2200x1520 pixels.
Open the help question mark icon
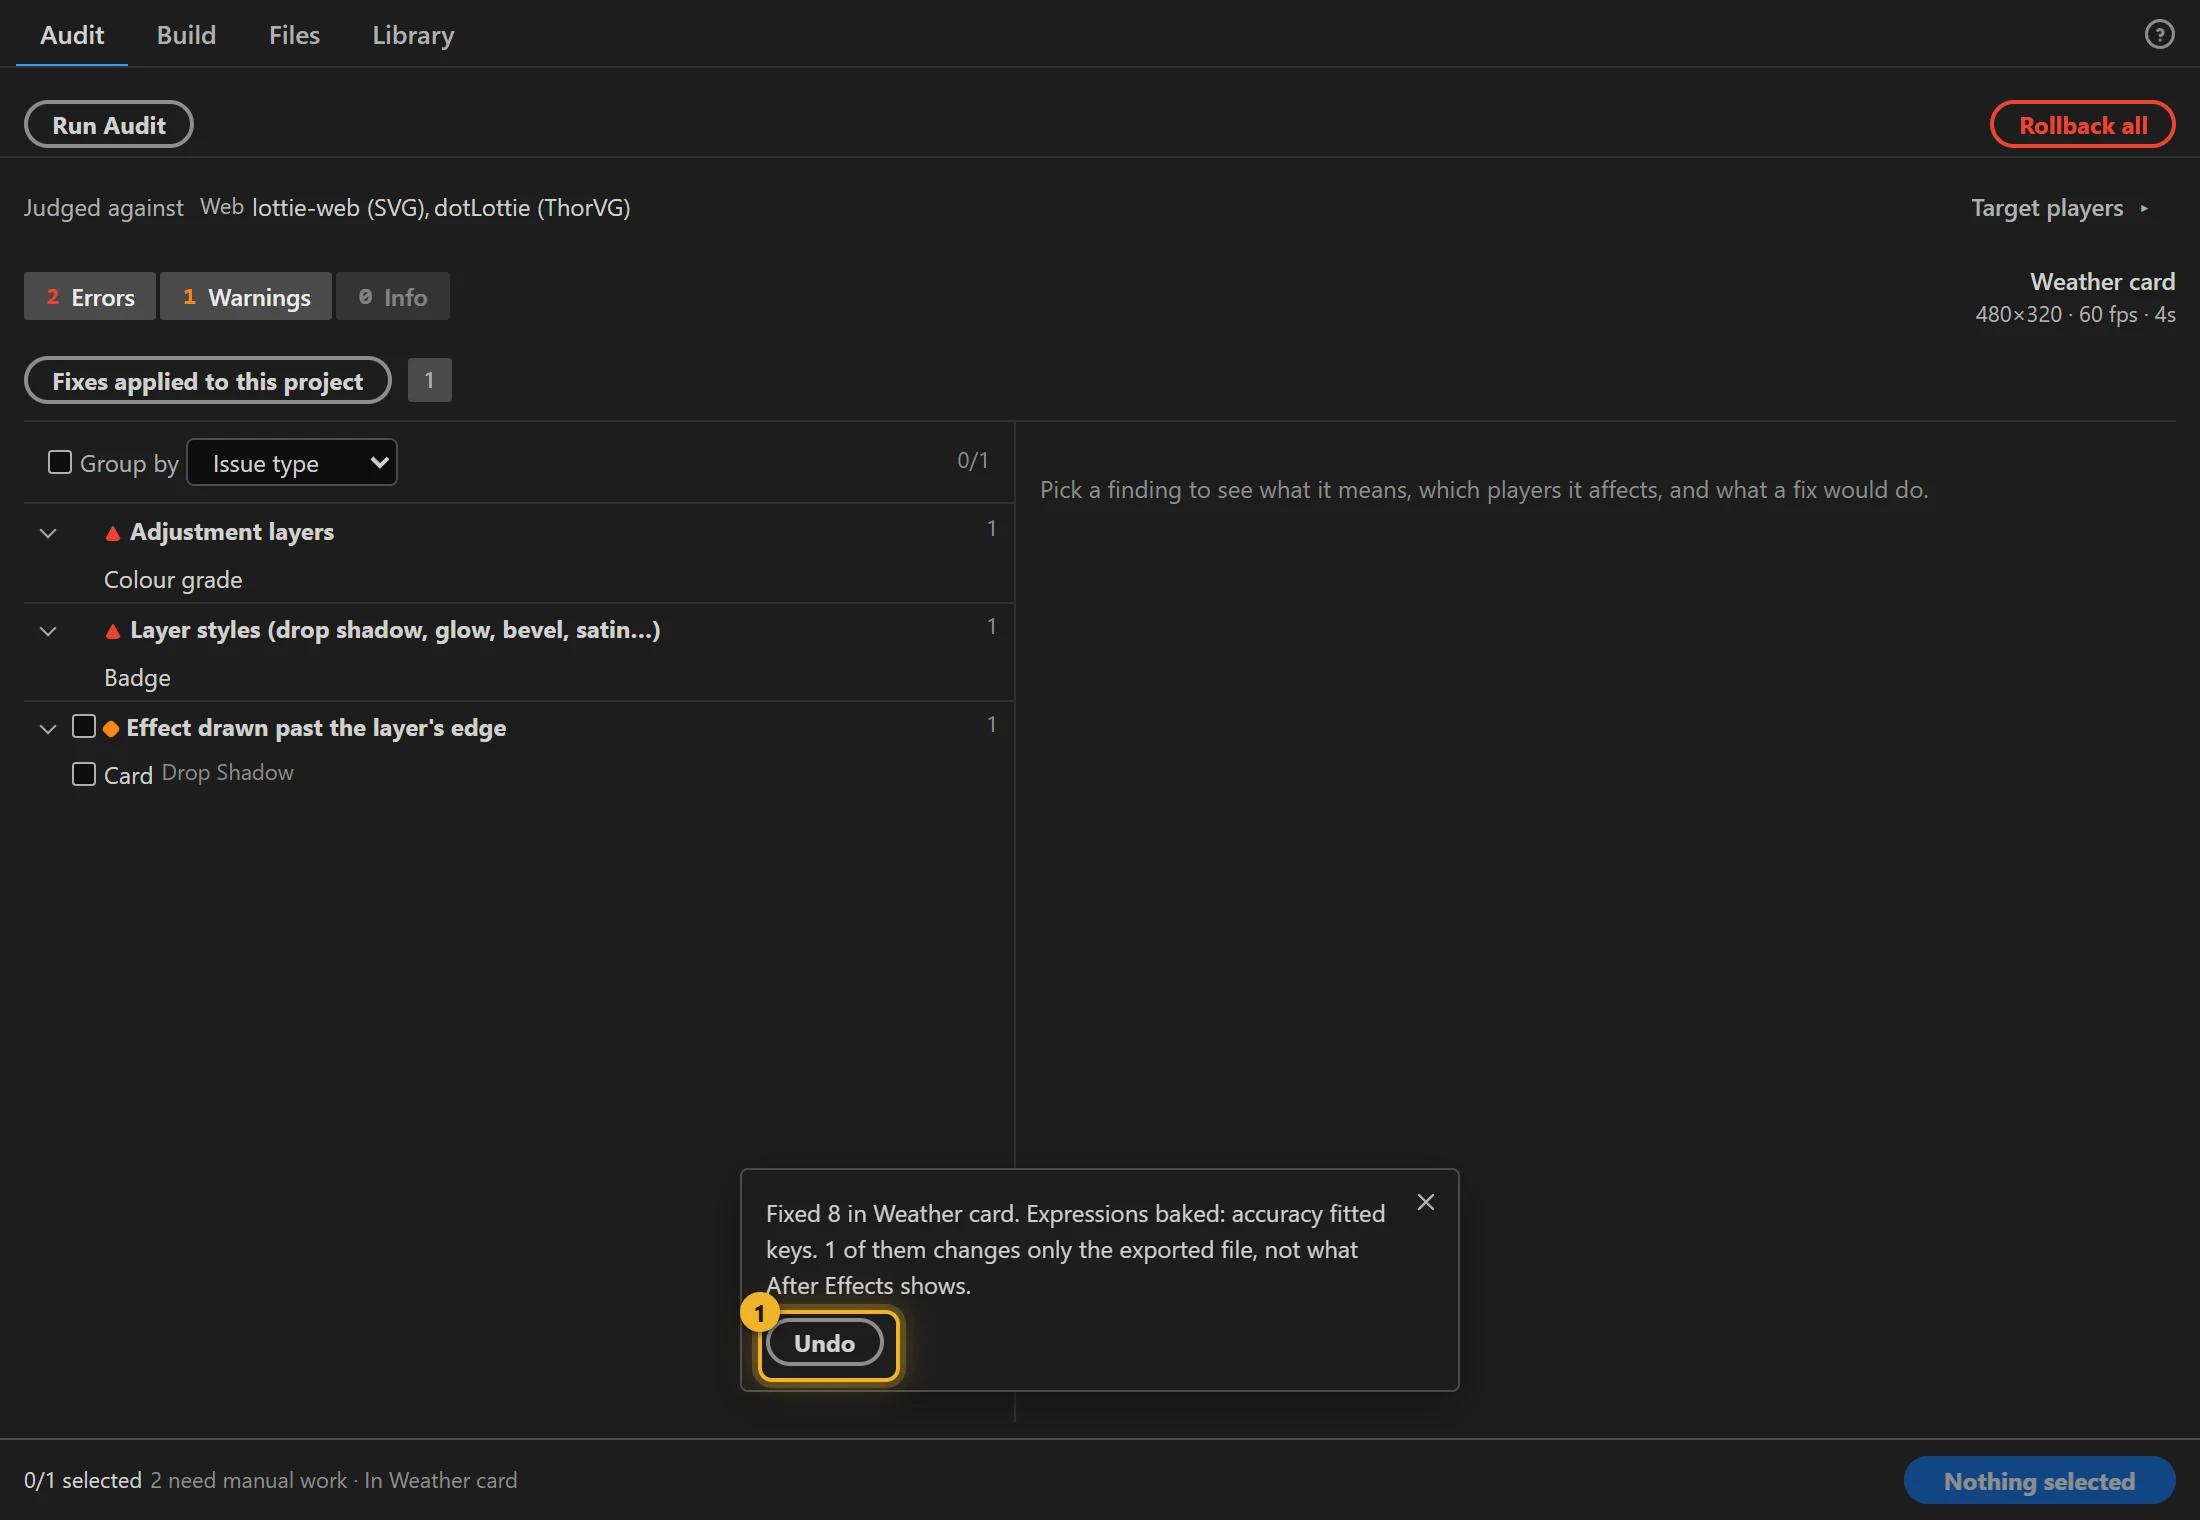tap(2159, 35)
